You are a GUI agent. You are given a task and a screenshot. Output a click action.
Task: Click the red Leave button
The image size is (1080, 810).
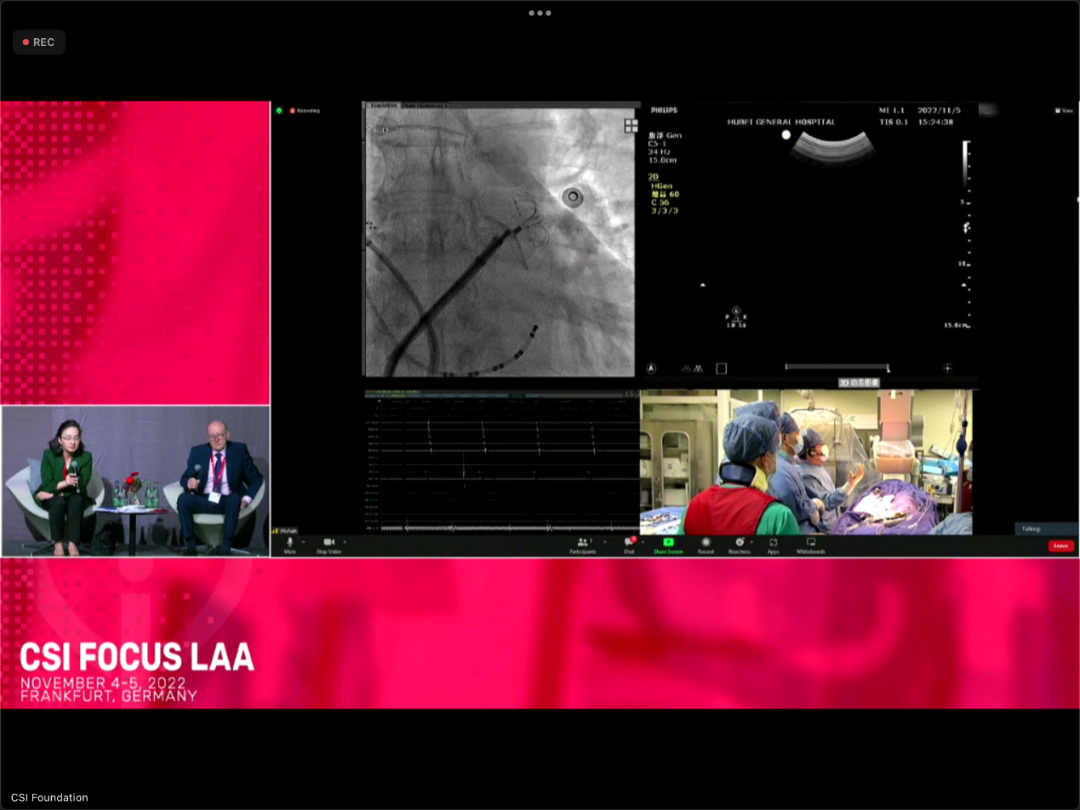1060,546
